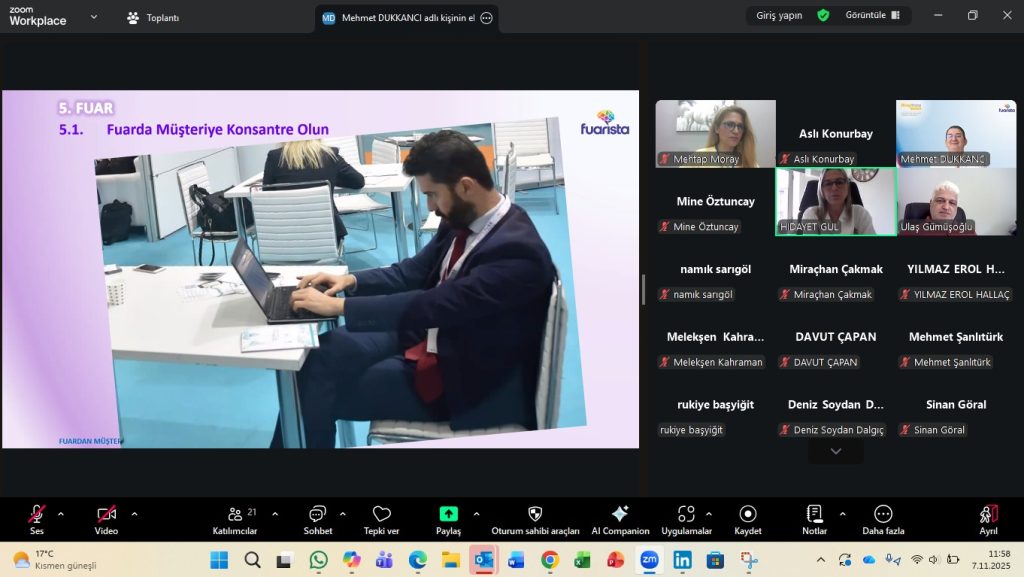
Task: Open Zoom Workplace dropdown chevron
Action: coord(94,17)
